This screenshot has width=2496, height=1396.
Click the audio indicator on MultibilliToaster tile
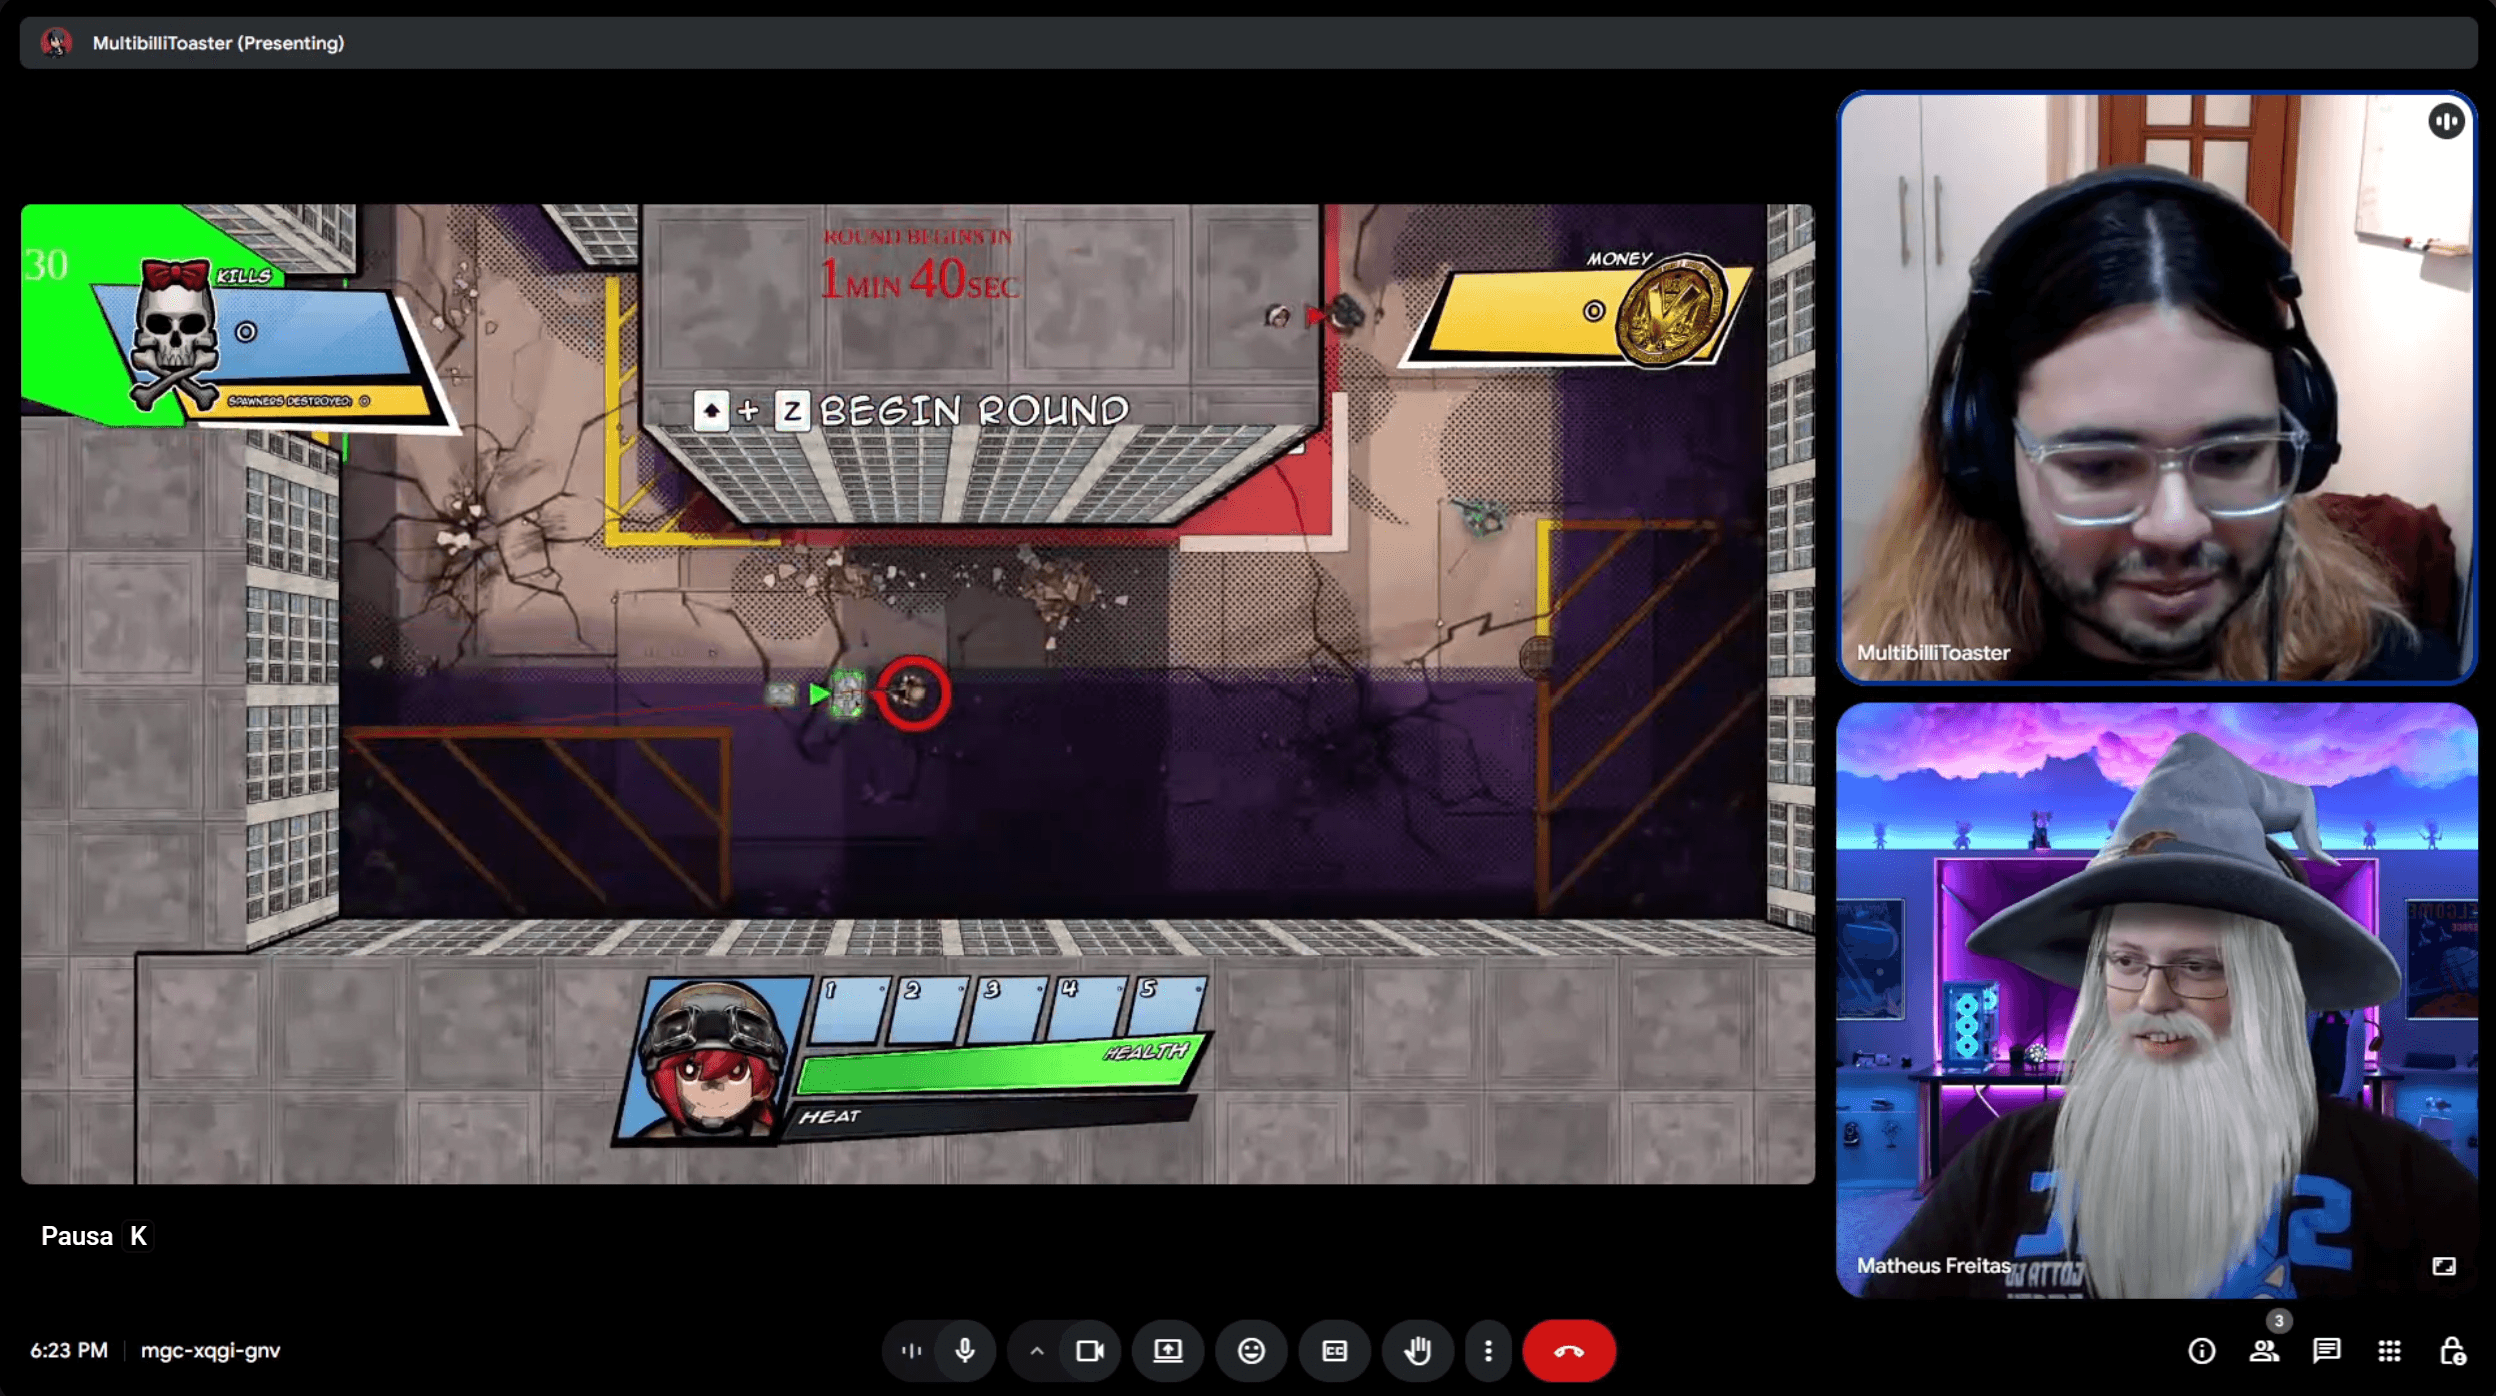(x=2445, y=122)
